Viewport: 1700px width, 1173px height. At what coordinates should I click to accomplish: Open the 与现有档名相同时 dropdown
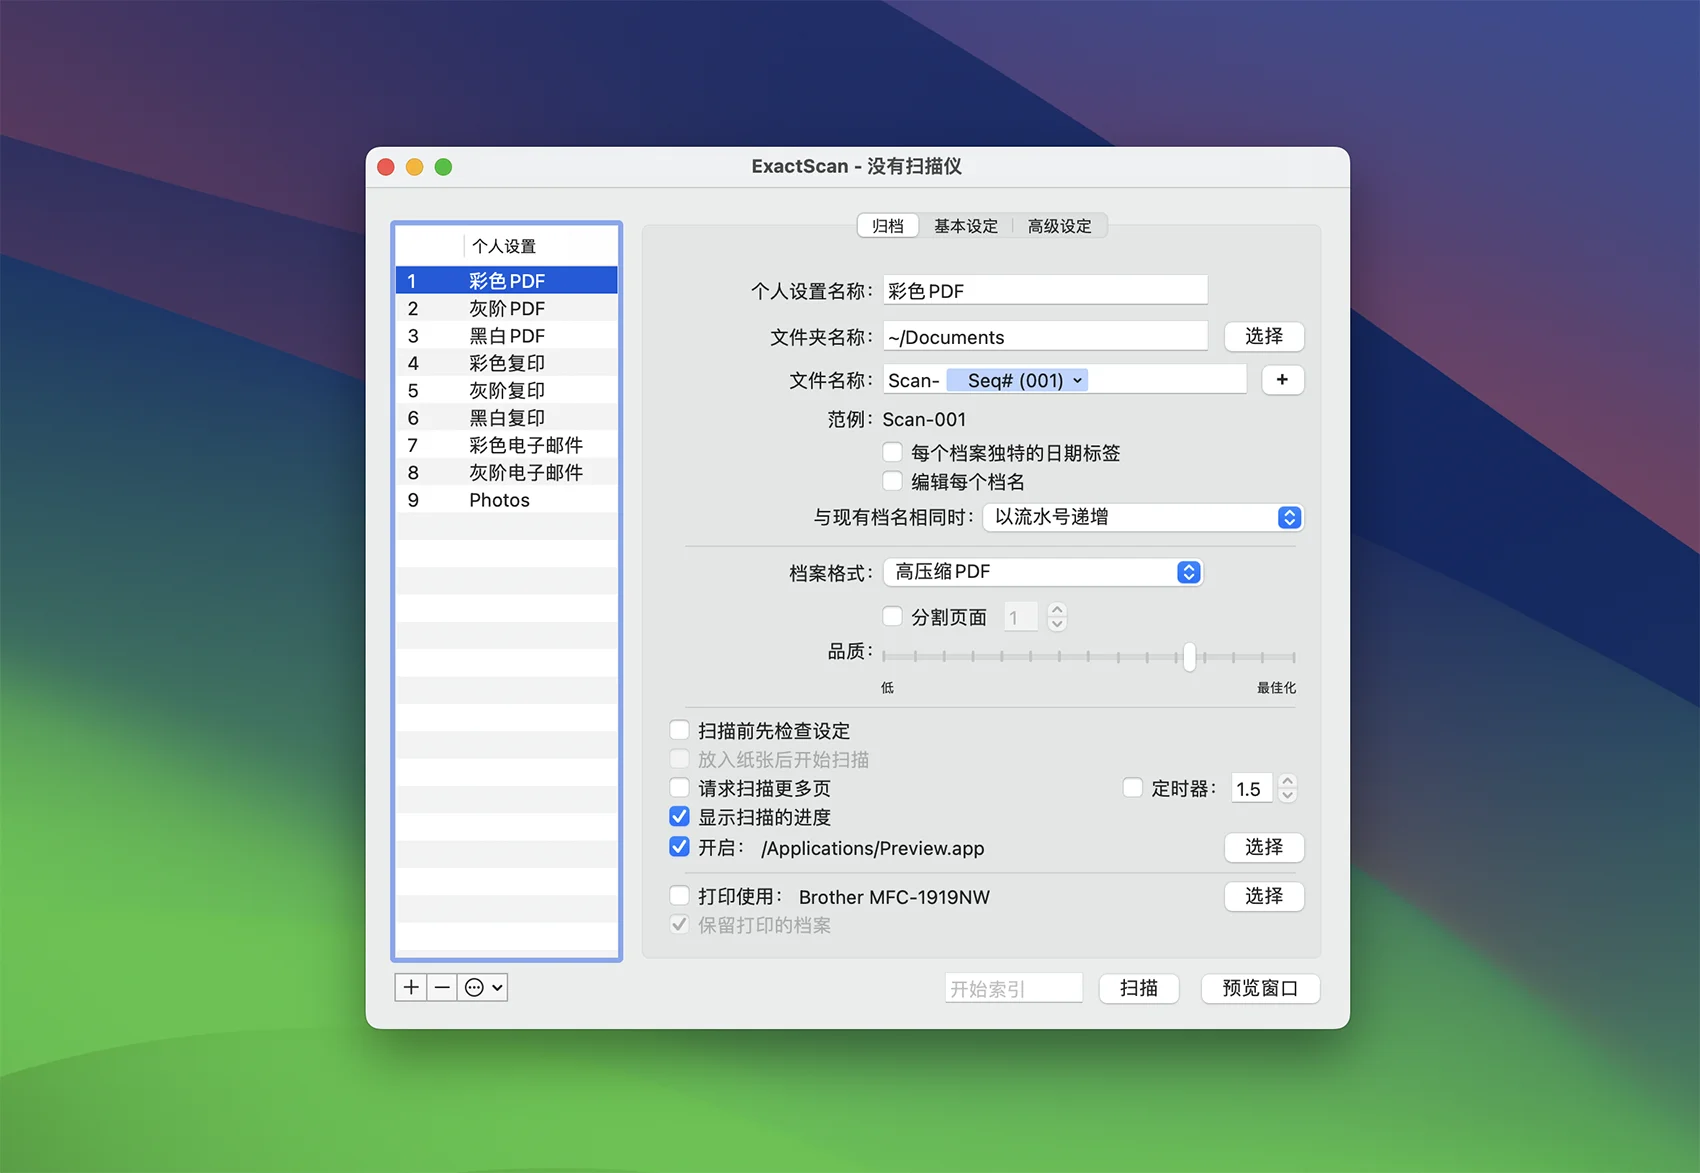point(1143,517)
